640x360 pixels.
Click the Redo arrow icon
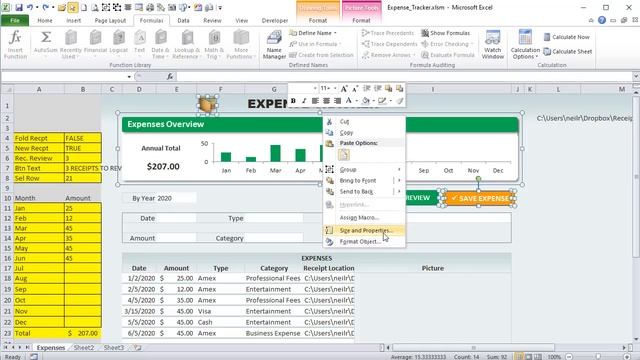(45, 7)
